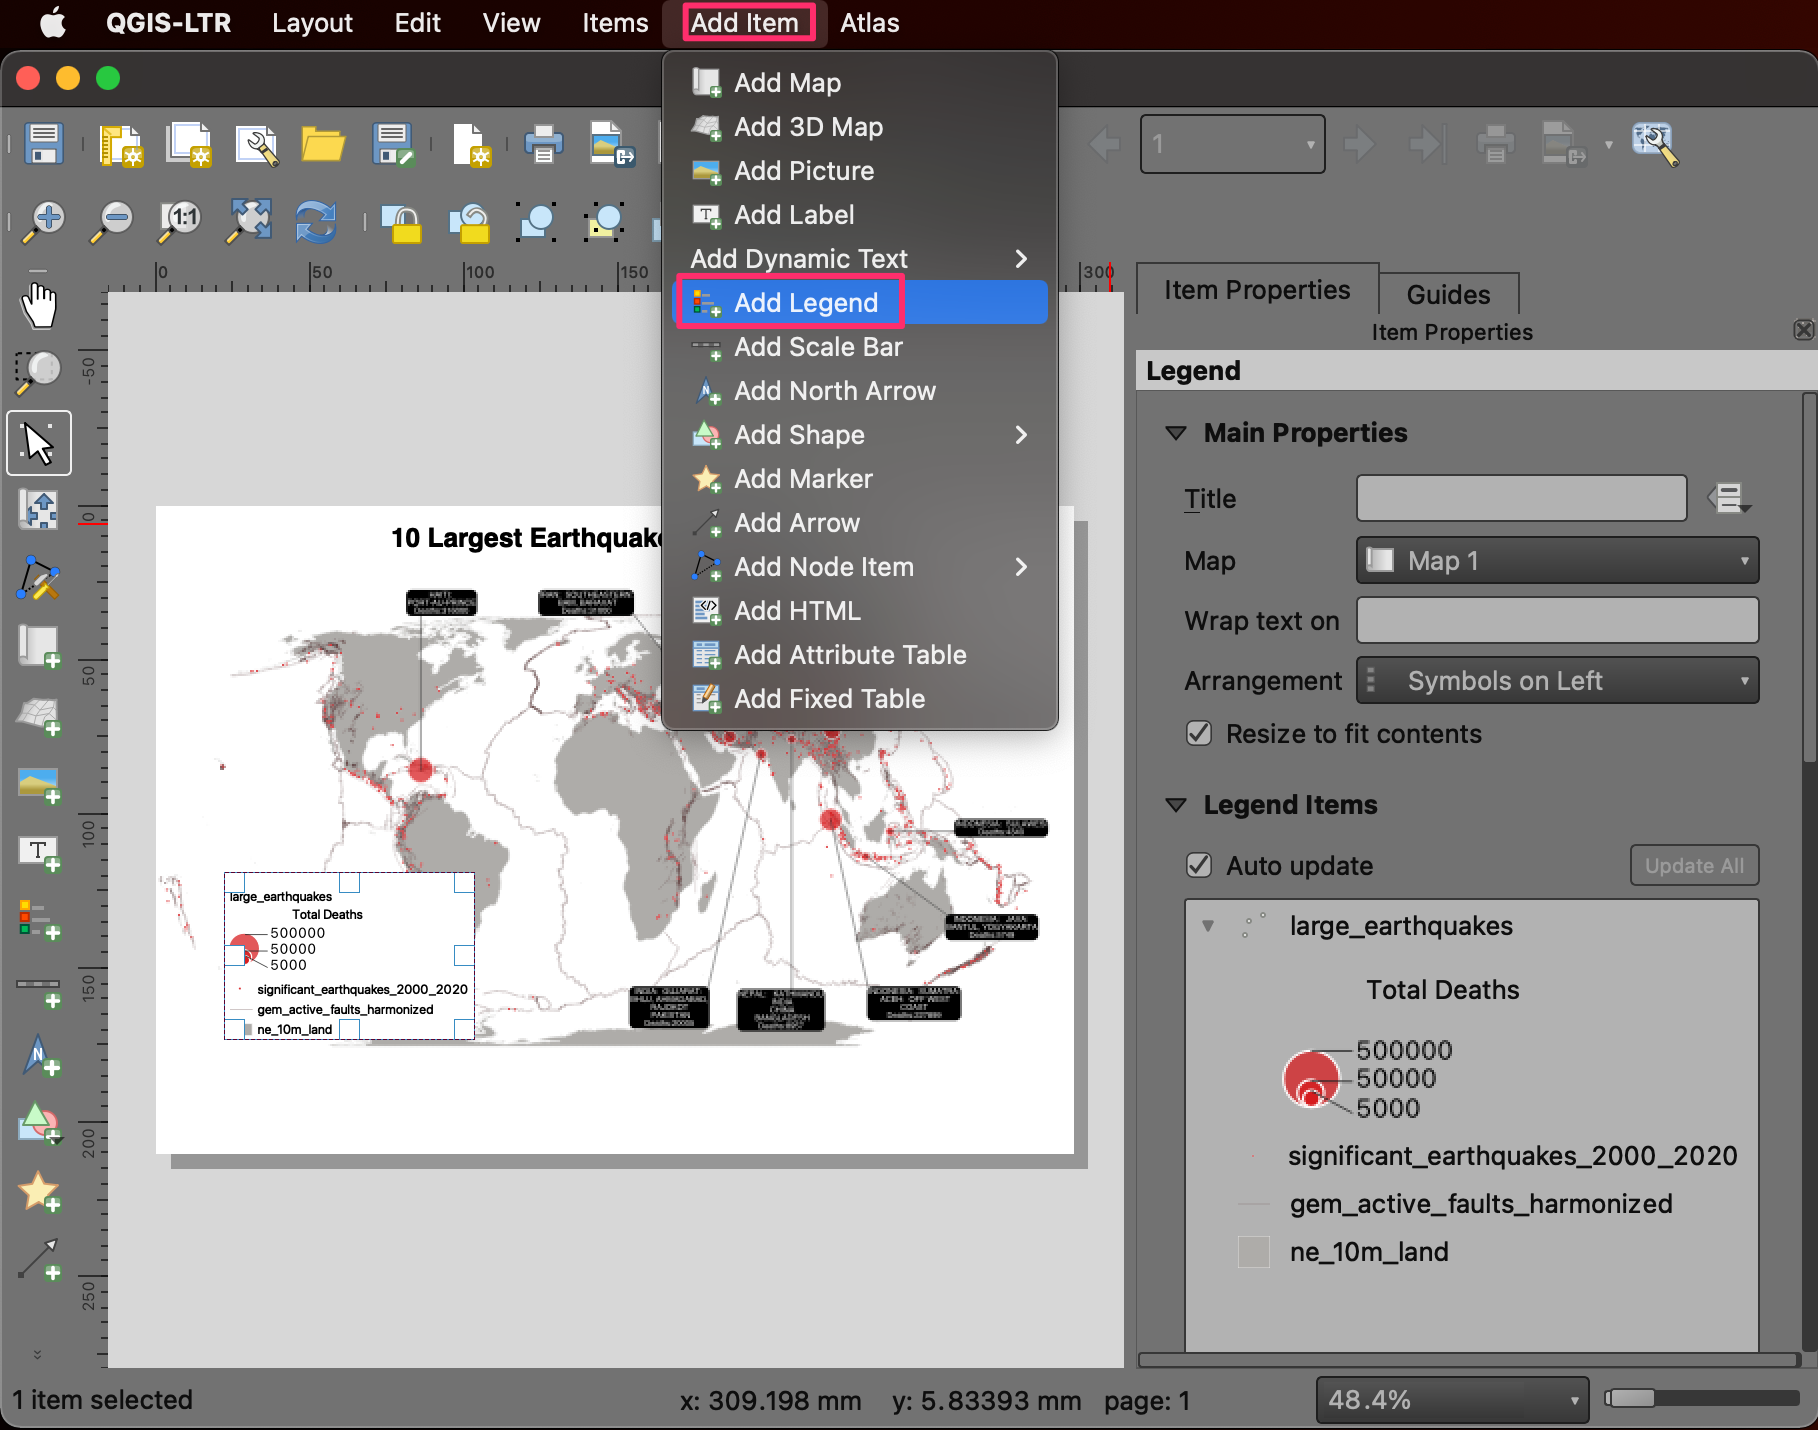Click the Add Pages icon
The height and width of the screenshot is (1430, 1818).
point(470,144)
